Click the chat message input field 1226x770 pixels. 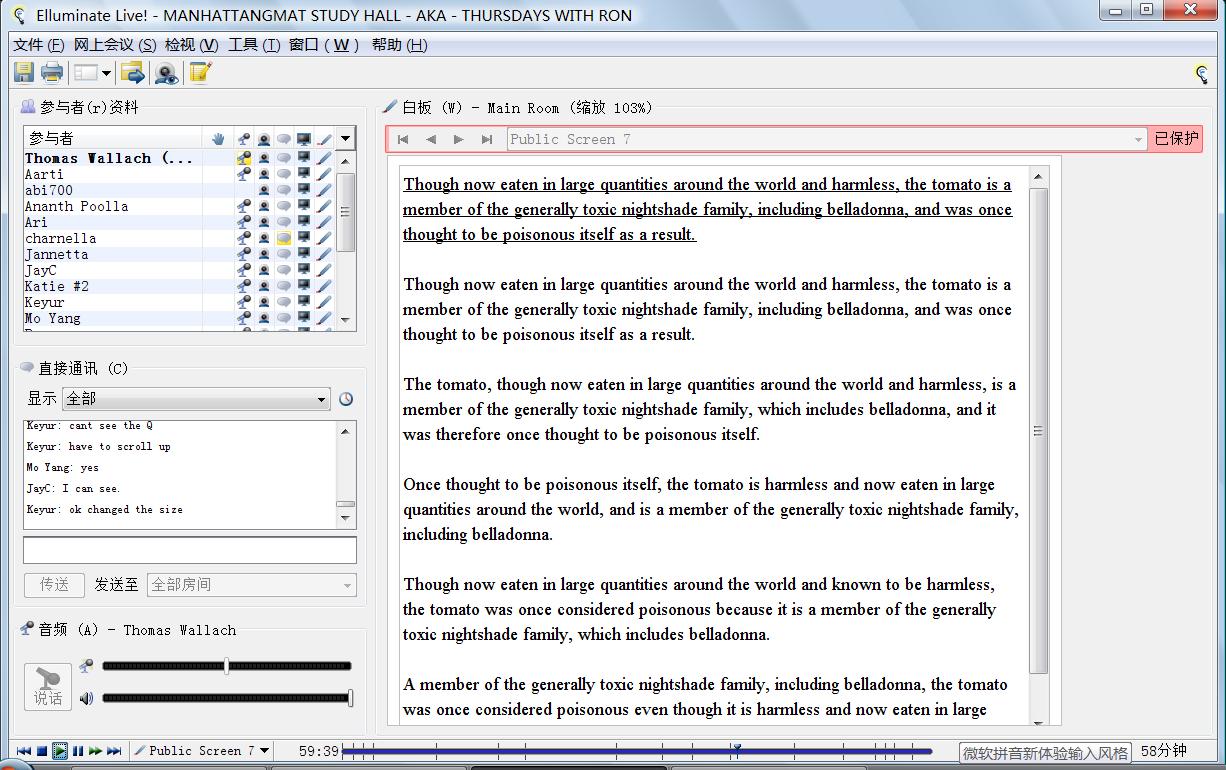point(190,551)
